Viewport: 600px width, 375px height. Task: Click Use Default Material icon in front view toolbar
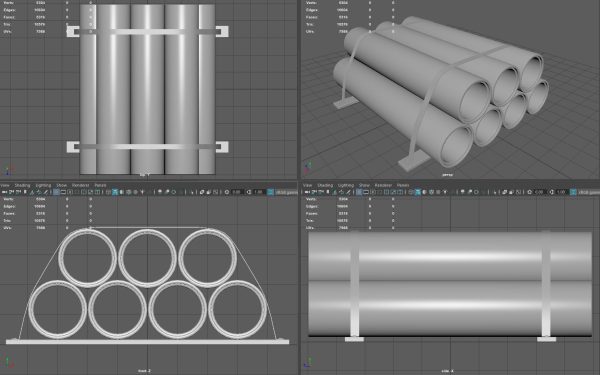(x=121, y=192)
